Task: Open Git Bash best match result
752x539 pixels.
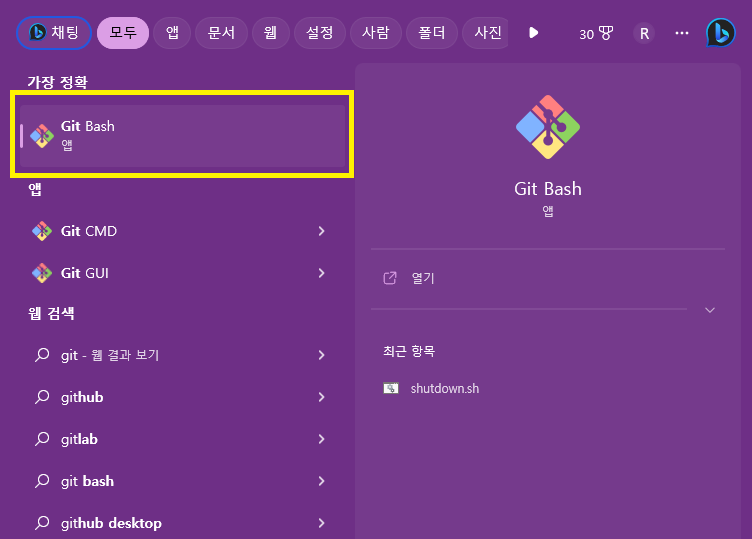Action: 182,136
